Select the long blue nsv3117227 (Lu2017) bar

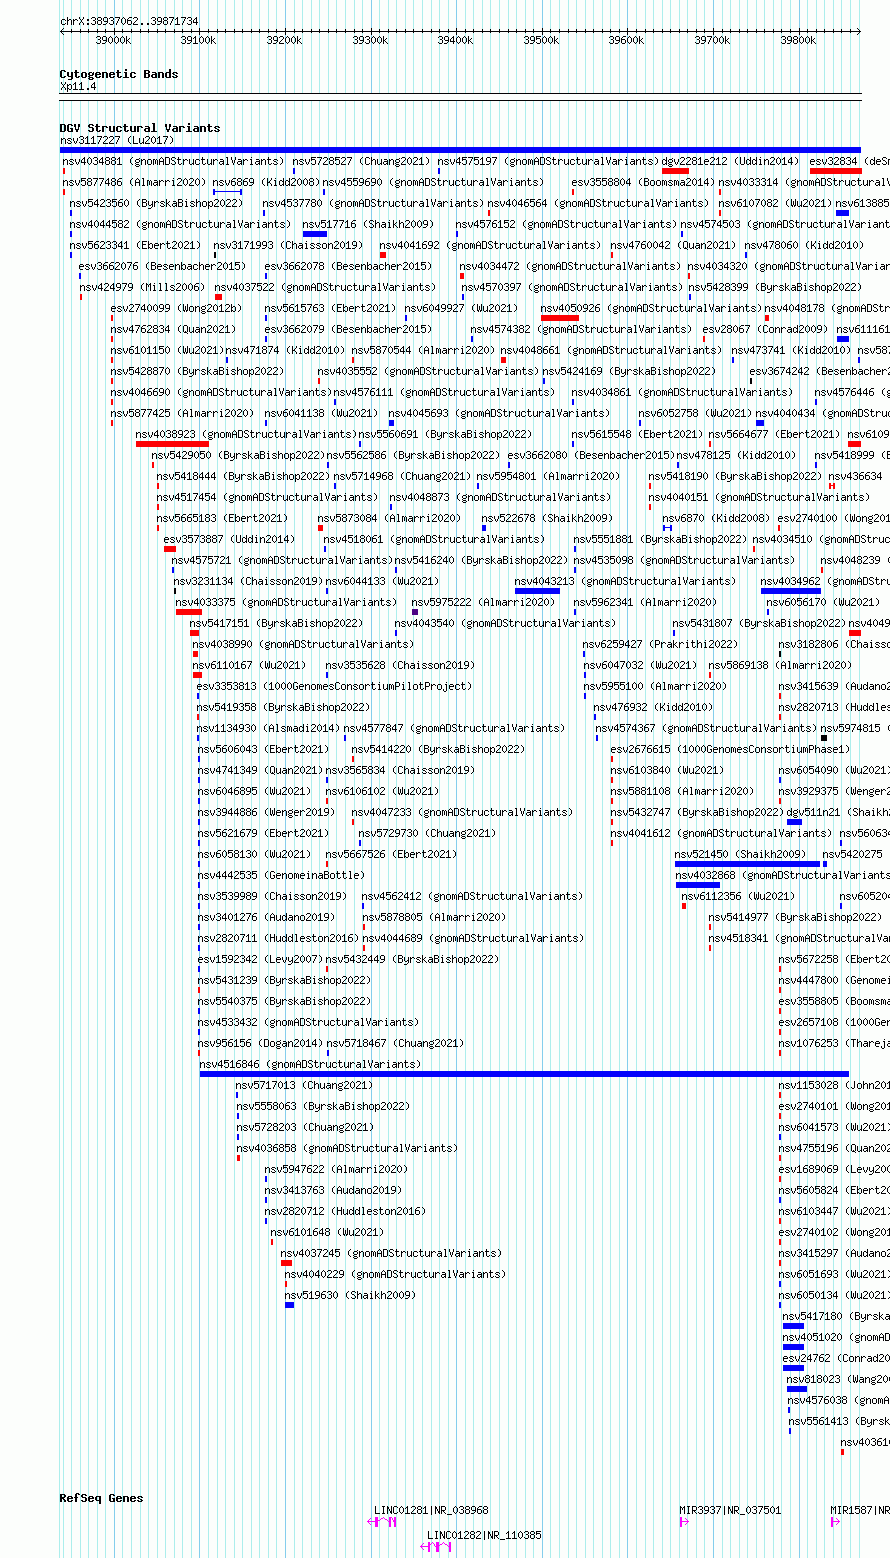(x=460, y=150)
